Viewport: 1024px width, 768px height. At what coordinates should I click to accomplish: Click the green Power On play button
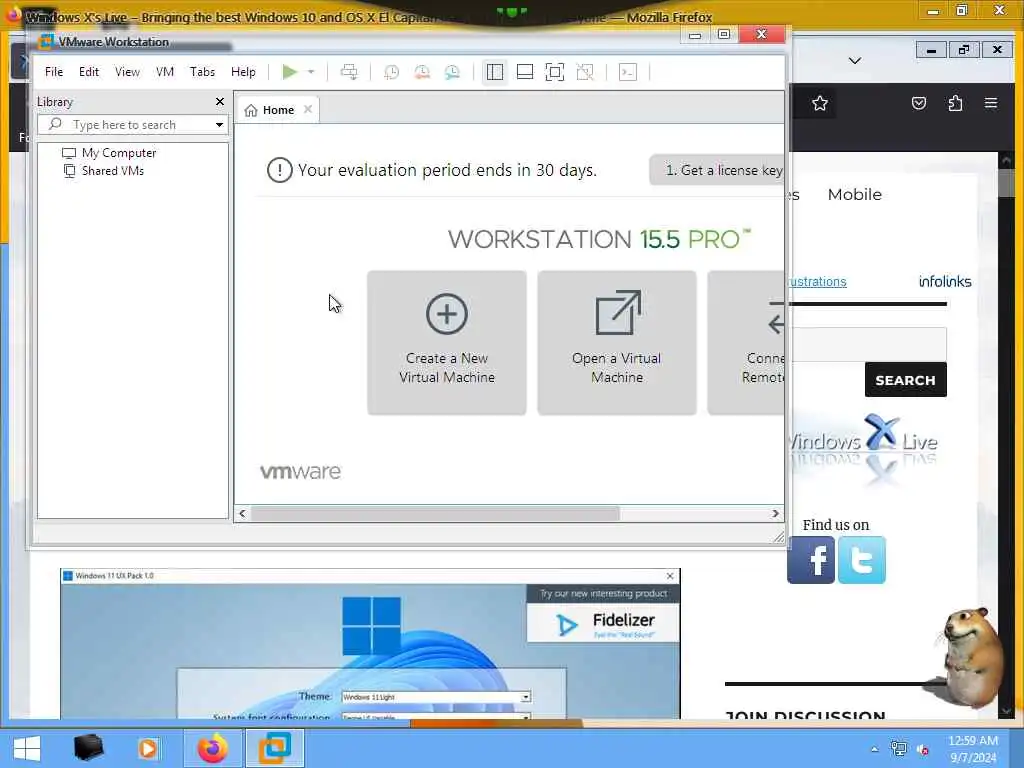pos(289,72)
